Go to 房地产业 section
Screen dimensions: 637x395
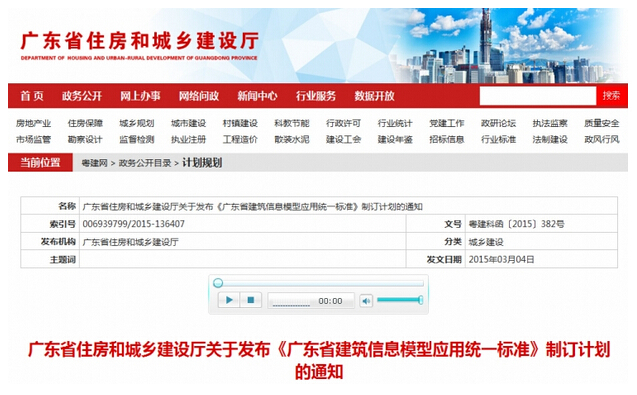point(33,123)
